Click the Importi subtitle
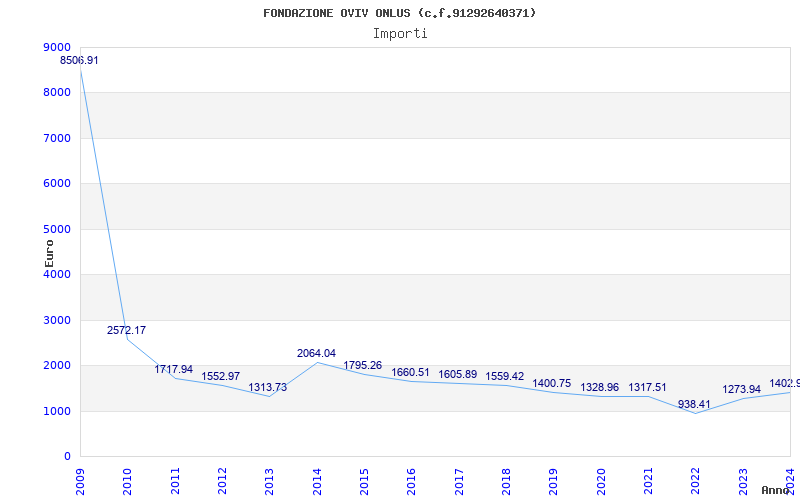This screenshot has width=800, height=500. pyautogui.click(x=400, y=33)
